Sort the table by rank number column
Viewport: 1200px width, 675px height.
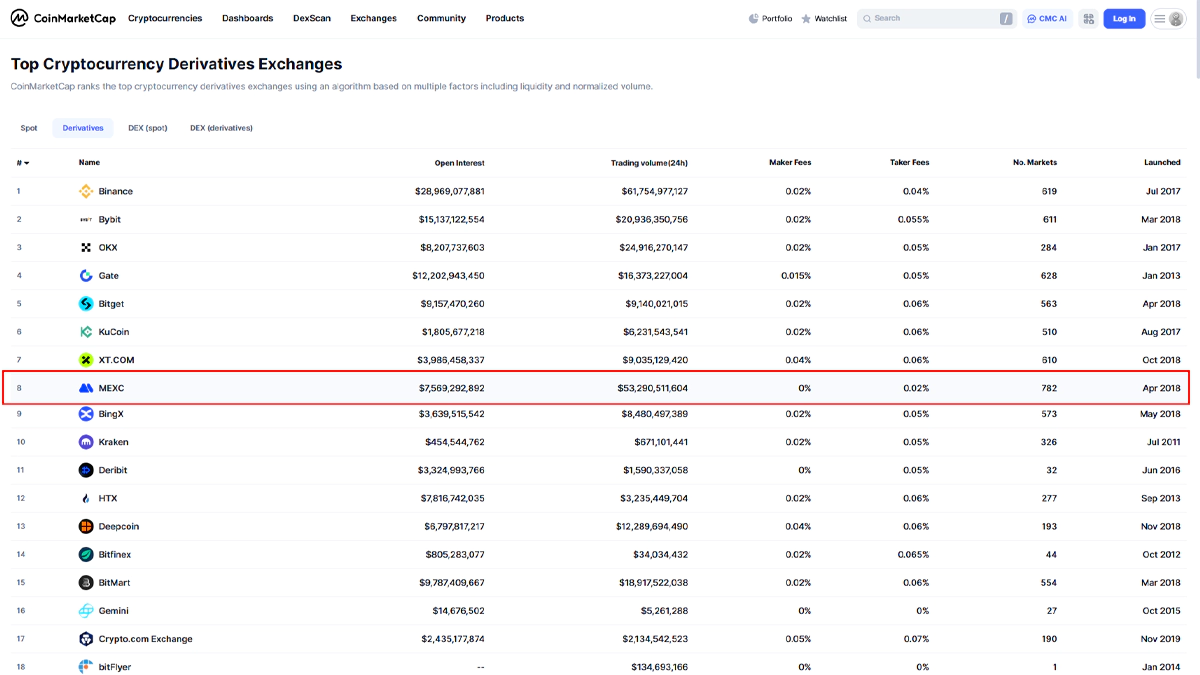click(x=22, y=163)
